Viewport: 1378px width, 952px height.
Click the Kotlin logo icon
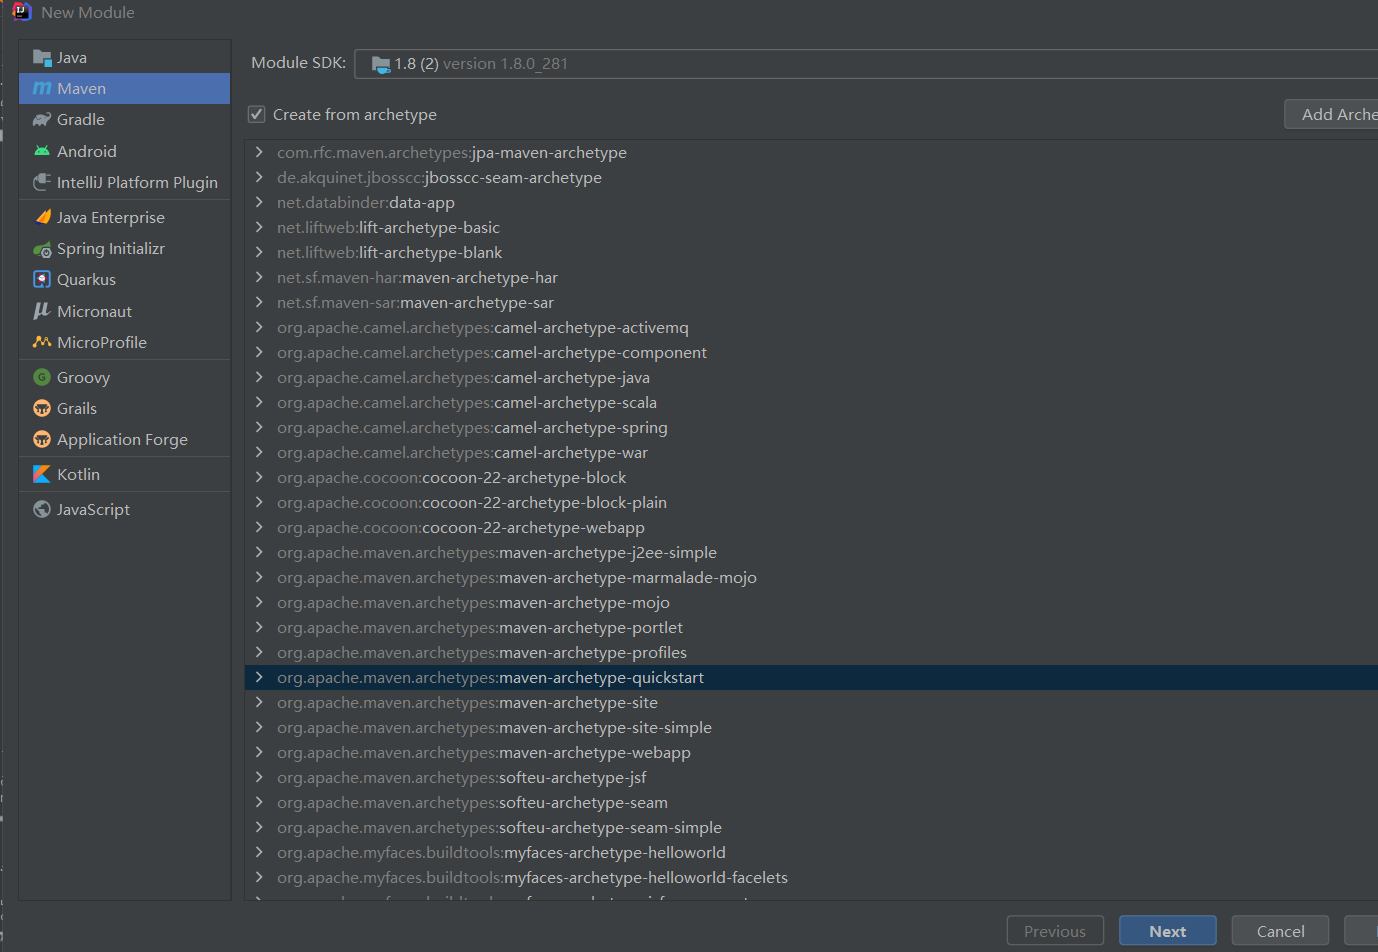click(x=42, y=474)
